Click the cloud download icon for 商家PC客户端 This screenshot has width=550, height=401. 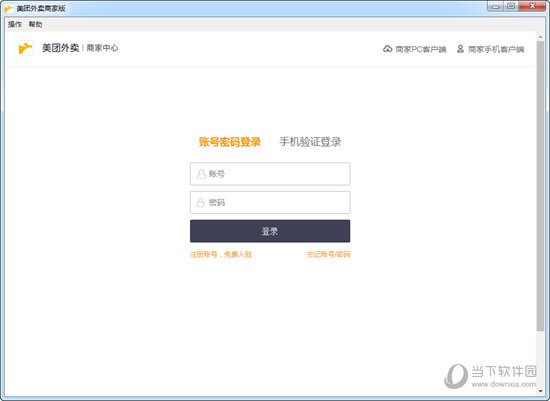coord(387,49)
